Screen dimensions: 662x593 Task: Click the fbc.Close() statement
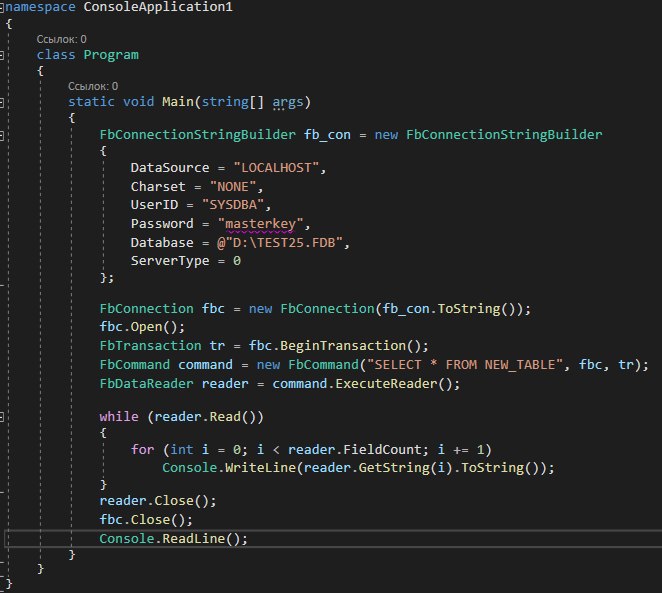coord(146,520)
